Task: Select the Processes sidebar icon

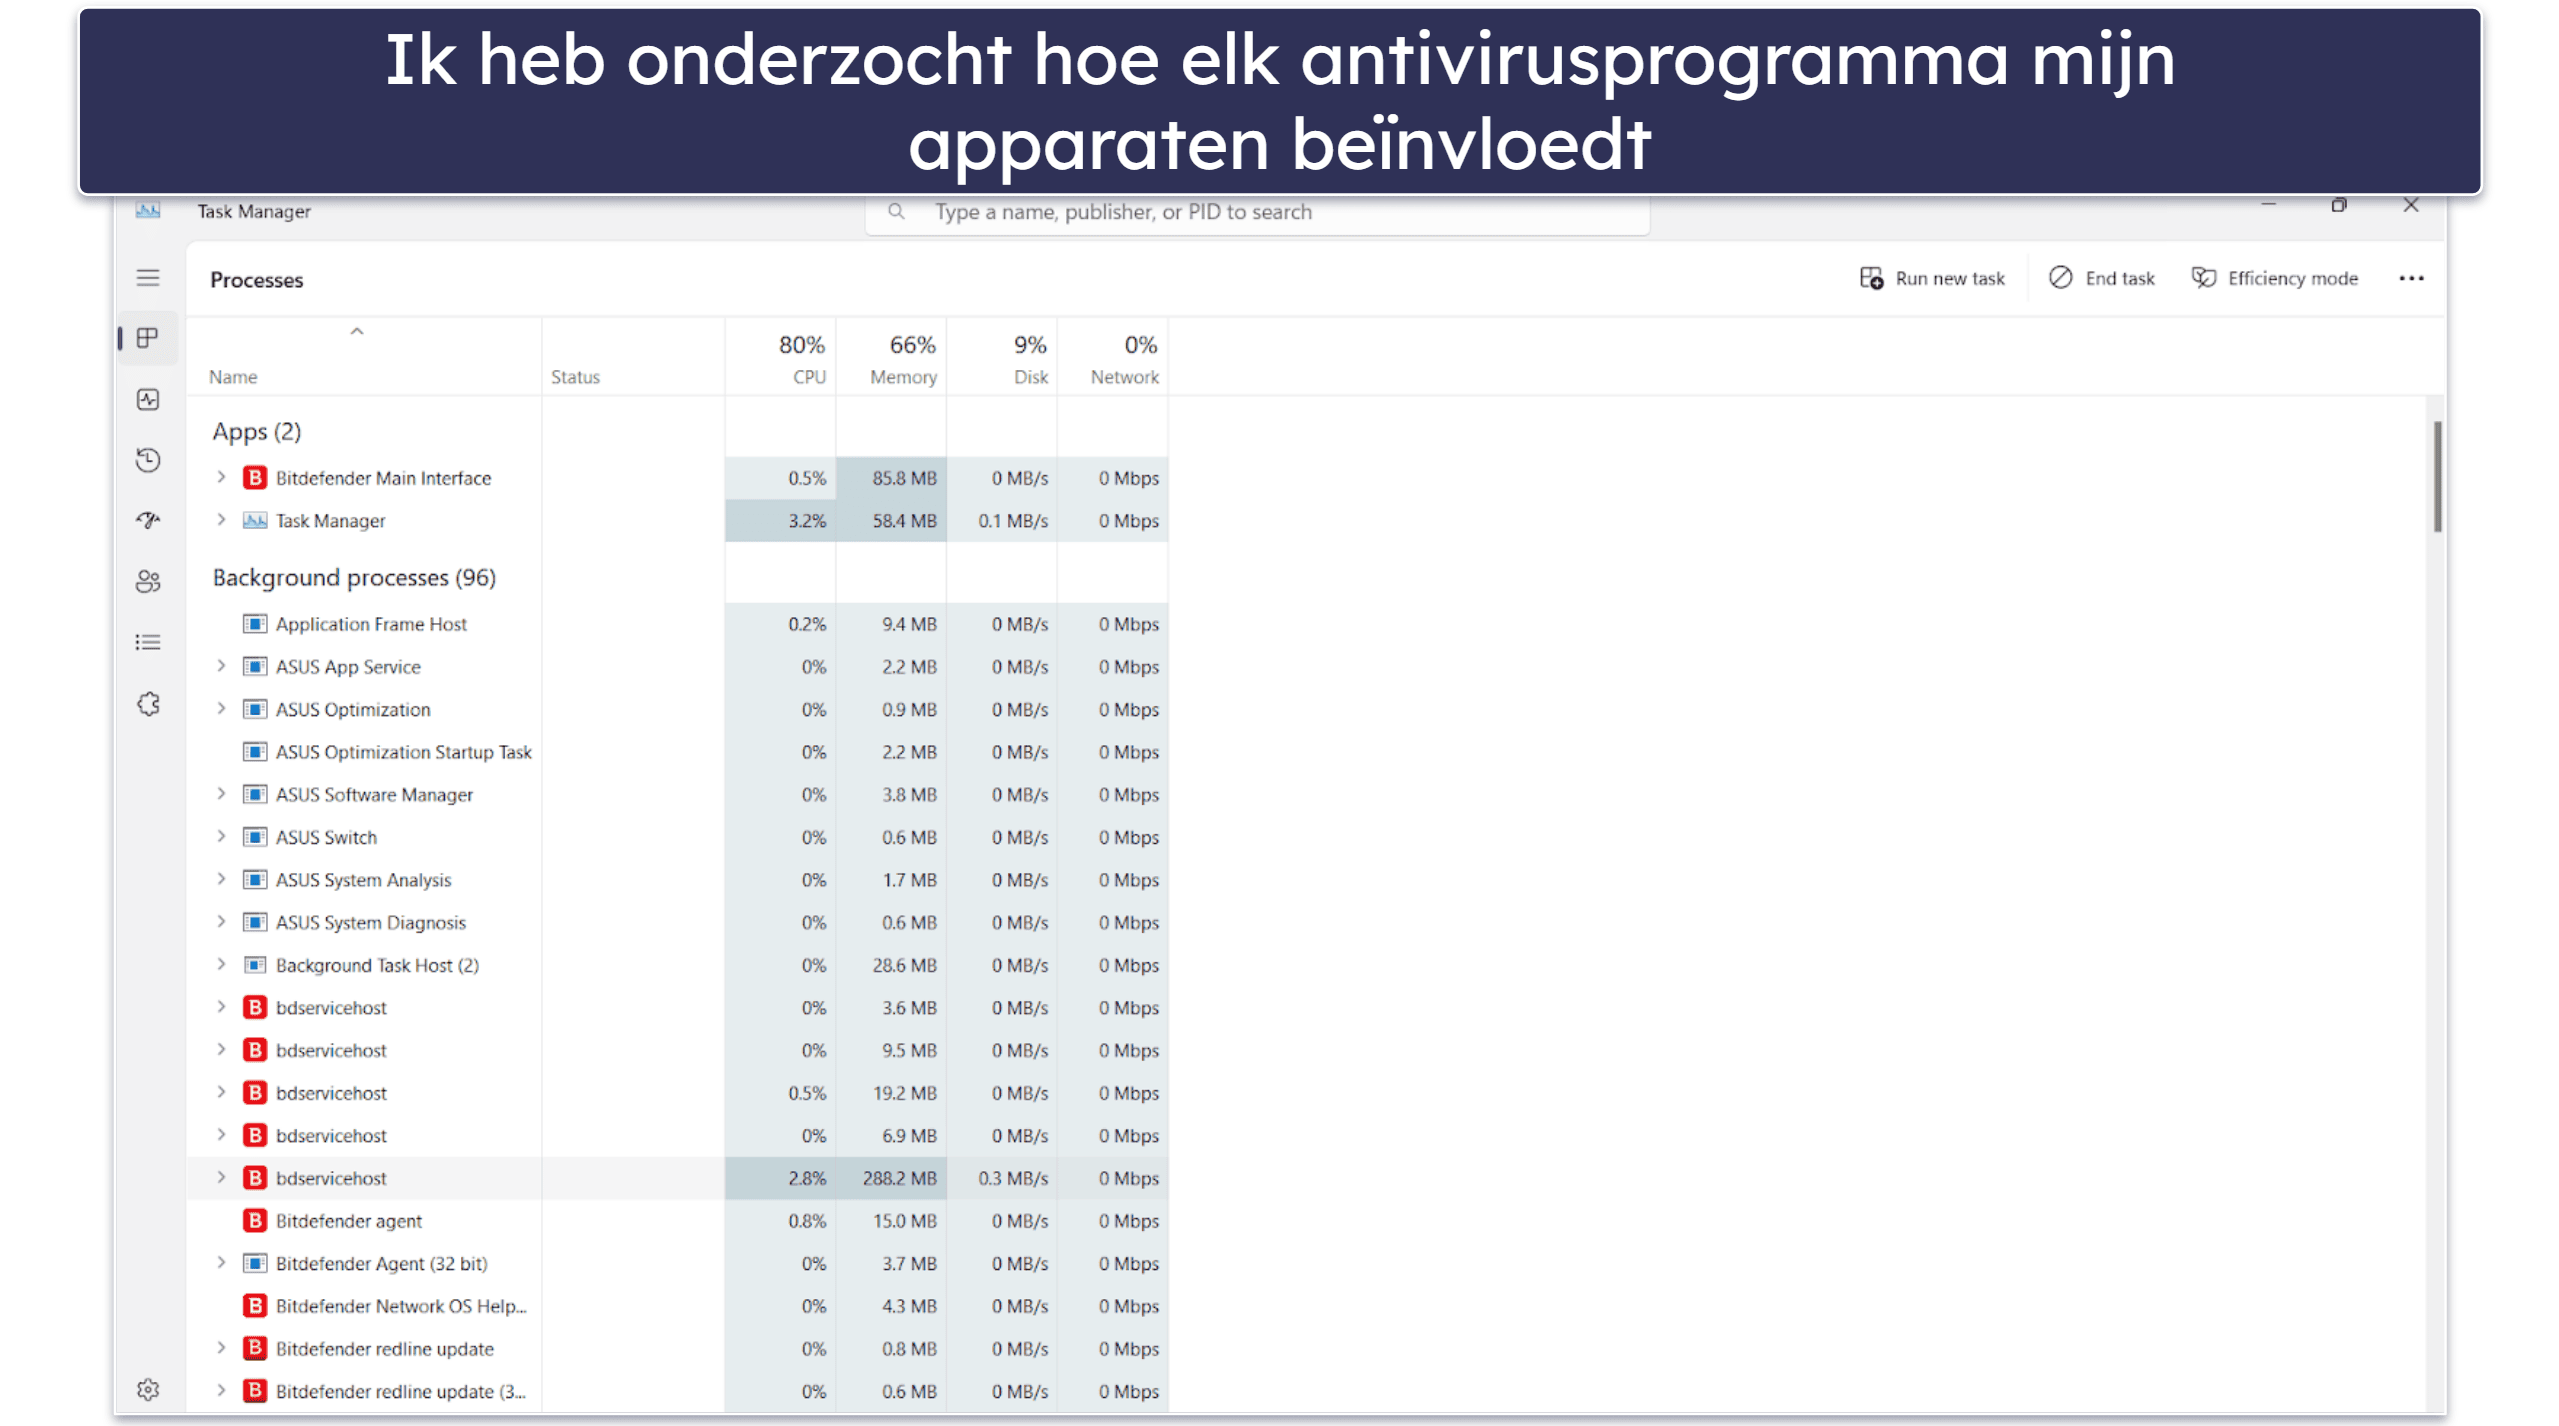Action: (148, 338)
